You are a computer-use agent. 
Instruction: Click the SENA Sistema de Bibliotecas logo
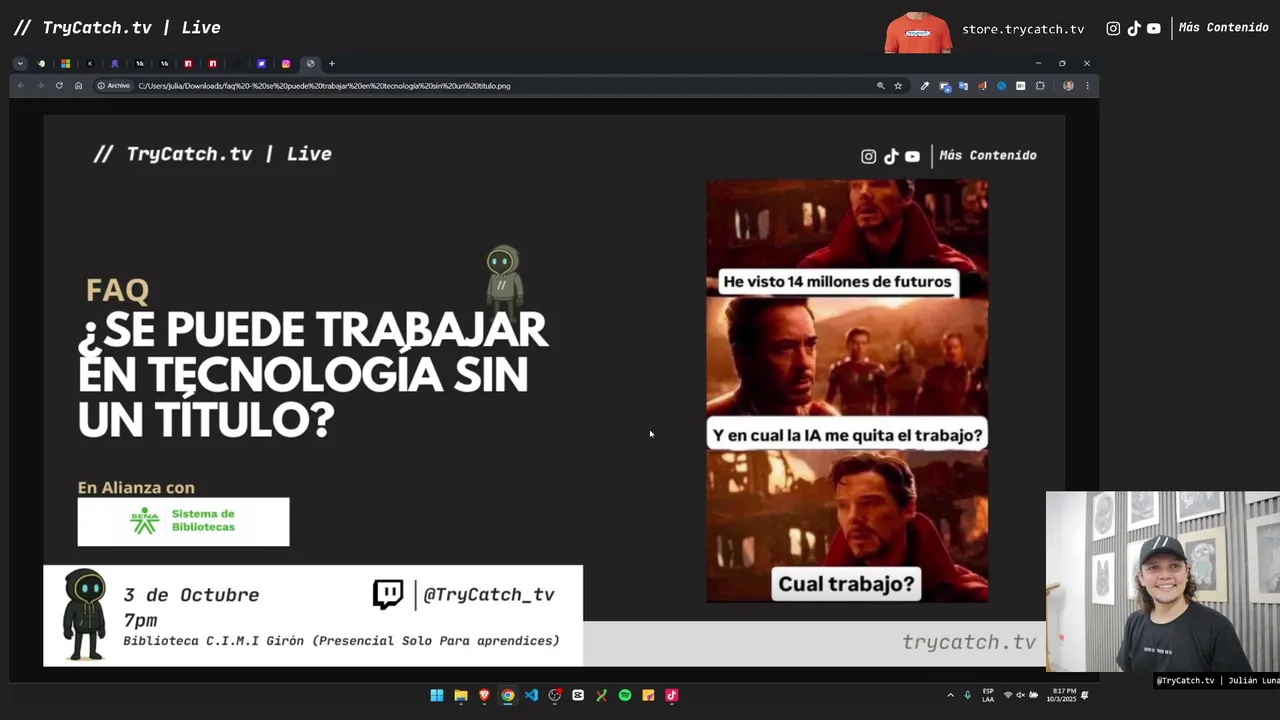click(183, 521)
